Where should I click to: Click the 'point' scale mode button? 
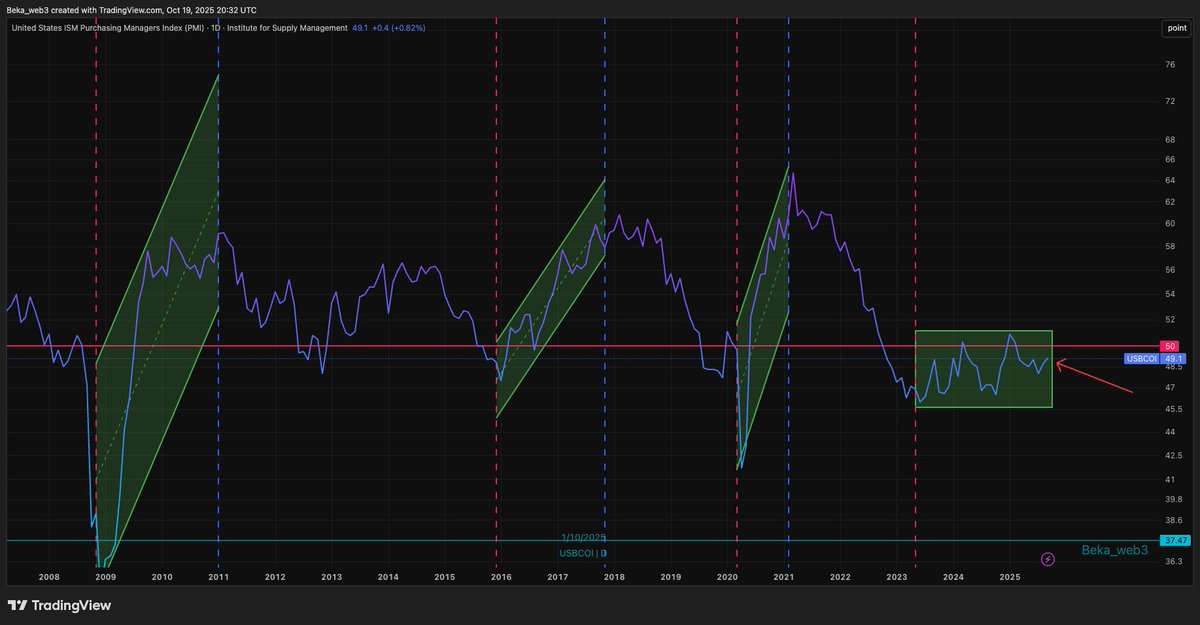[1176, 28]
